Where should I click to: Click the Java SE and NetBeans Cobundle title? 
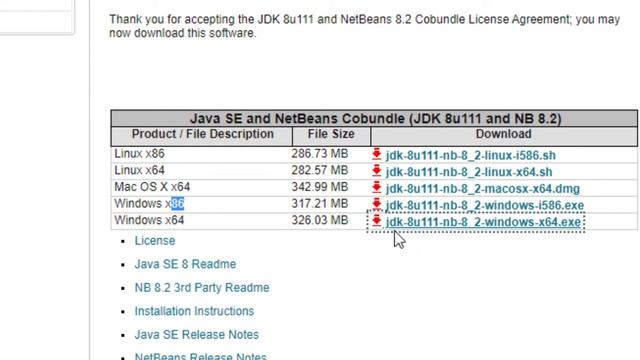coord(375,119)
